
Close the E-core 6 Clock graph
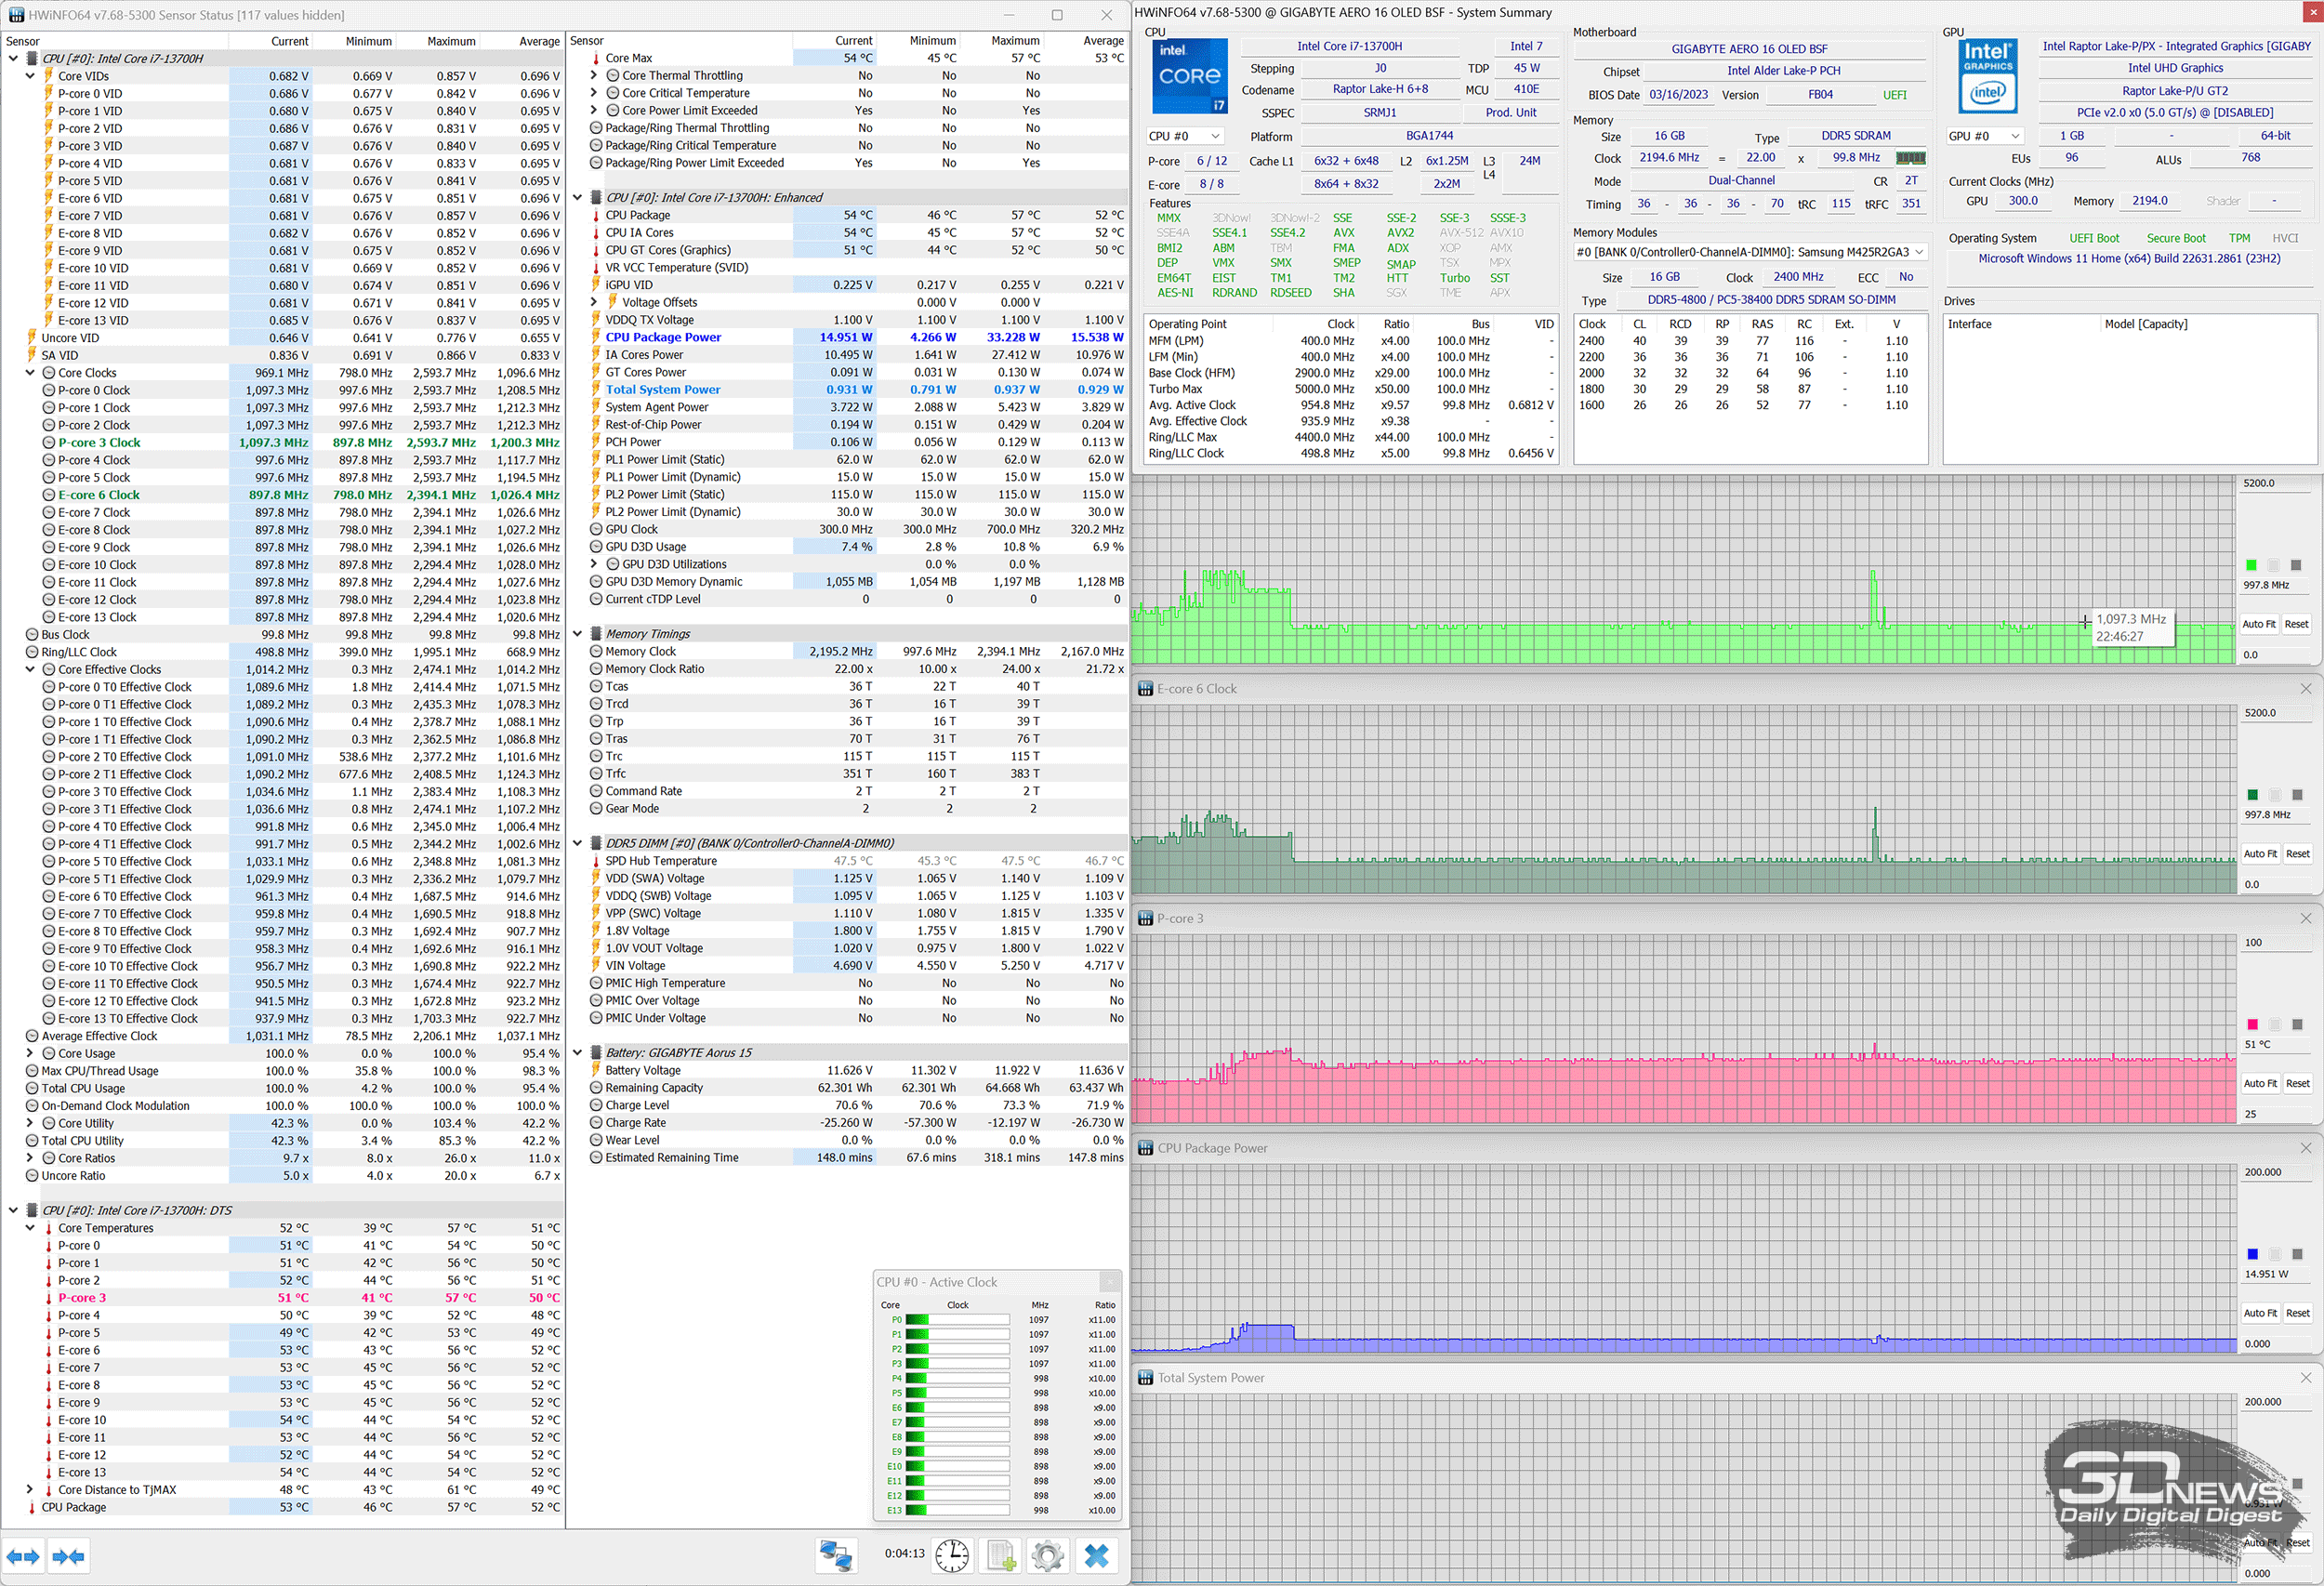pos(2306,689)
